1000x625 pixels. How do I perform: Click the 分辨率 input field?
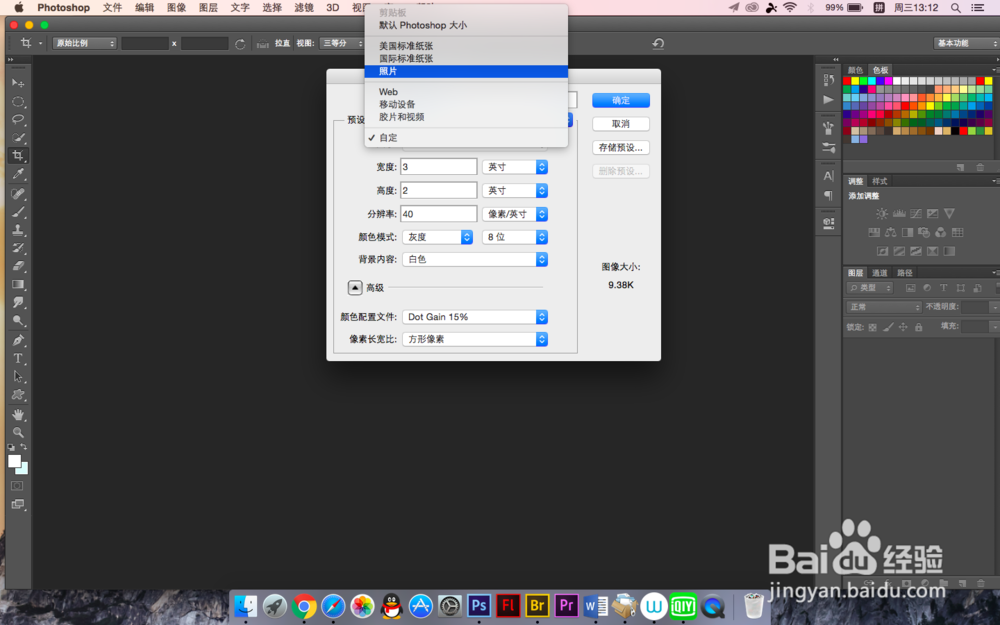[439, 214]
